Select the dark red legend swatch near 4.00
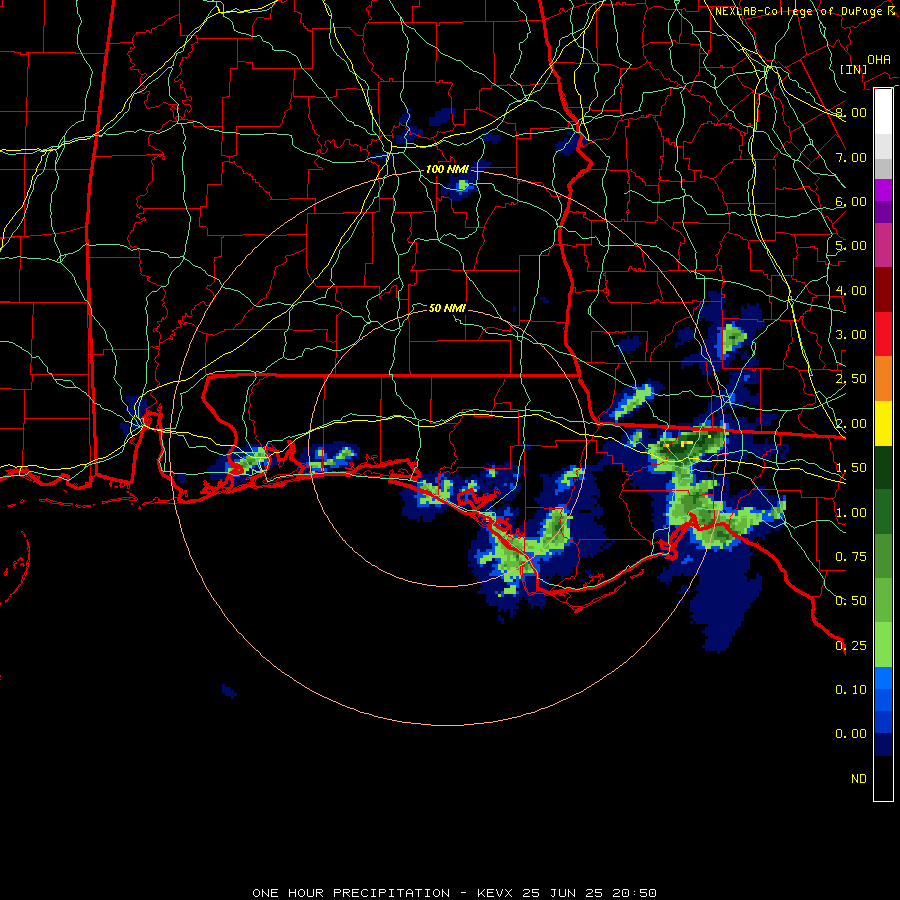The height and width of the screenshot is (900, 900). pyautogui.click(x=883, y=290)
